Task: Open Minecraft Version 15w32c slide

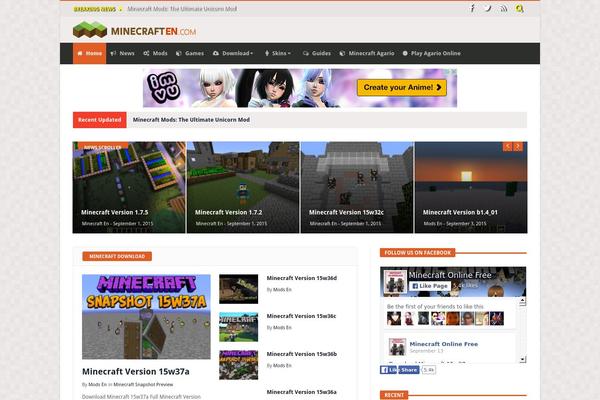Action: (357, 187)
